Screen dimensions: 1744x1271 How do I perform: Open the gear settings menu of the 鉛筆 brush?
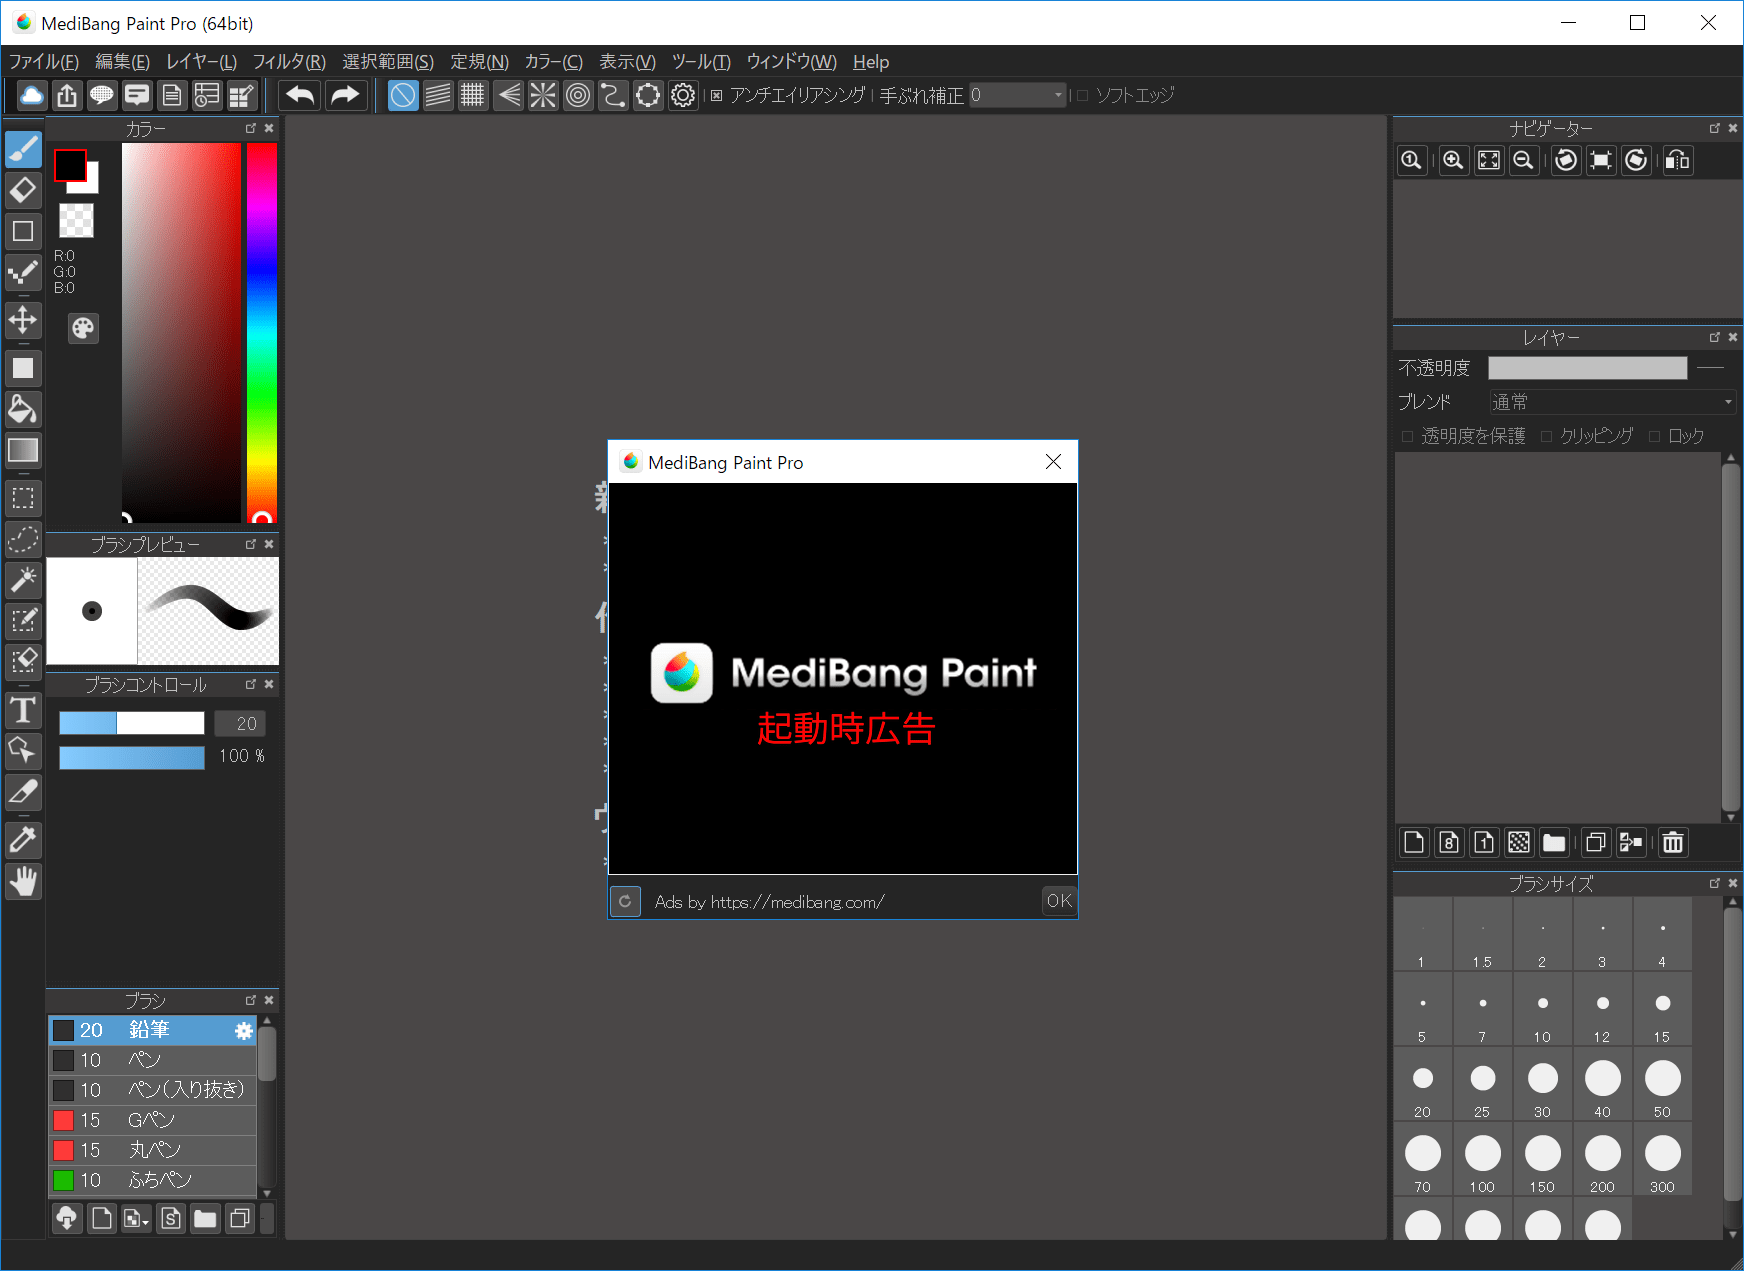(244, 1030)
